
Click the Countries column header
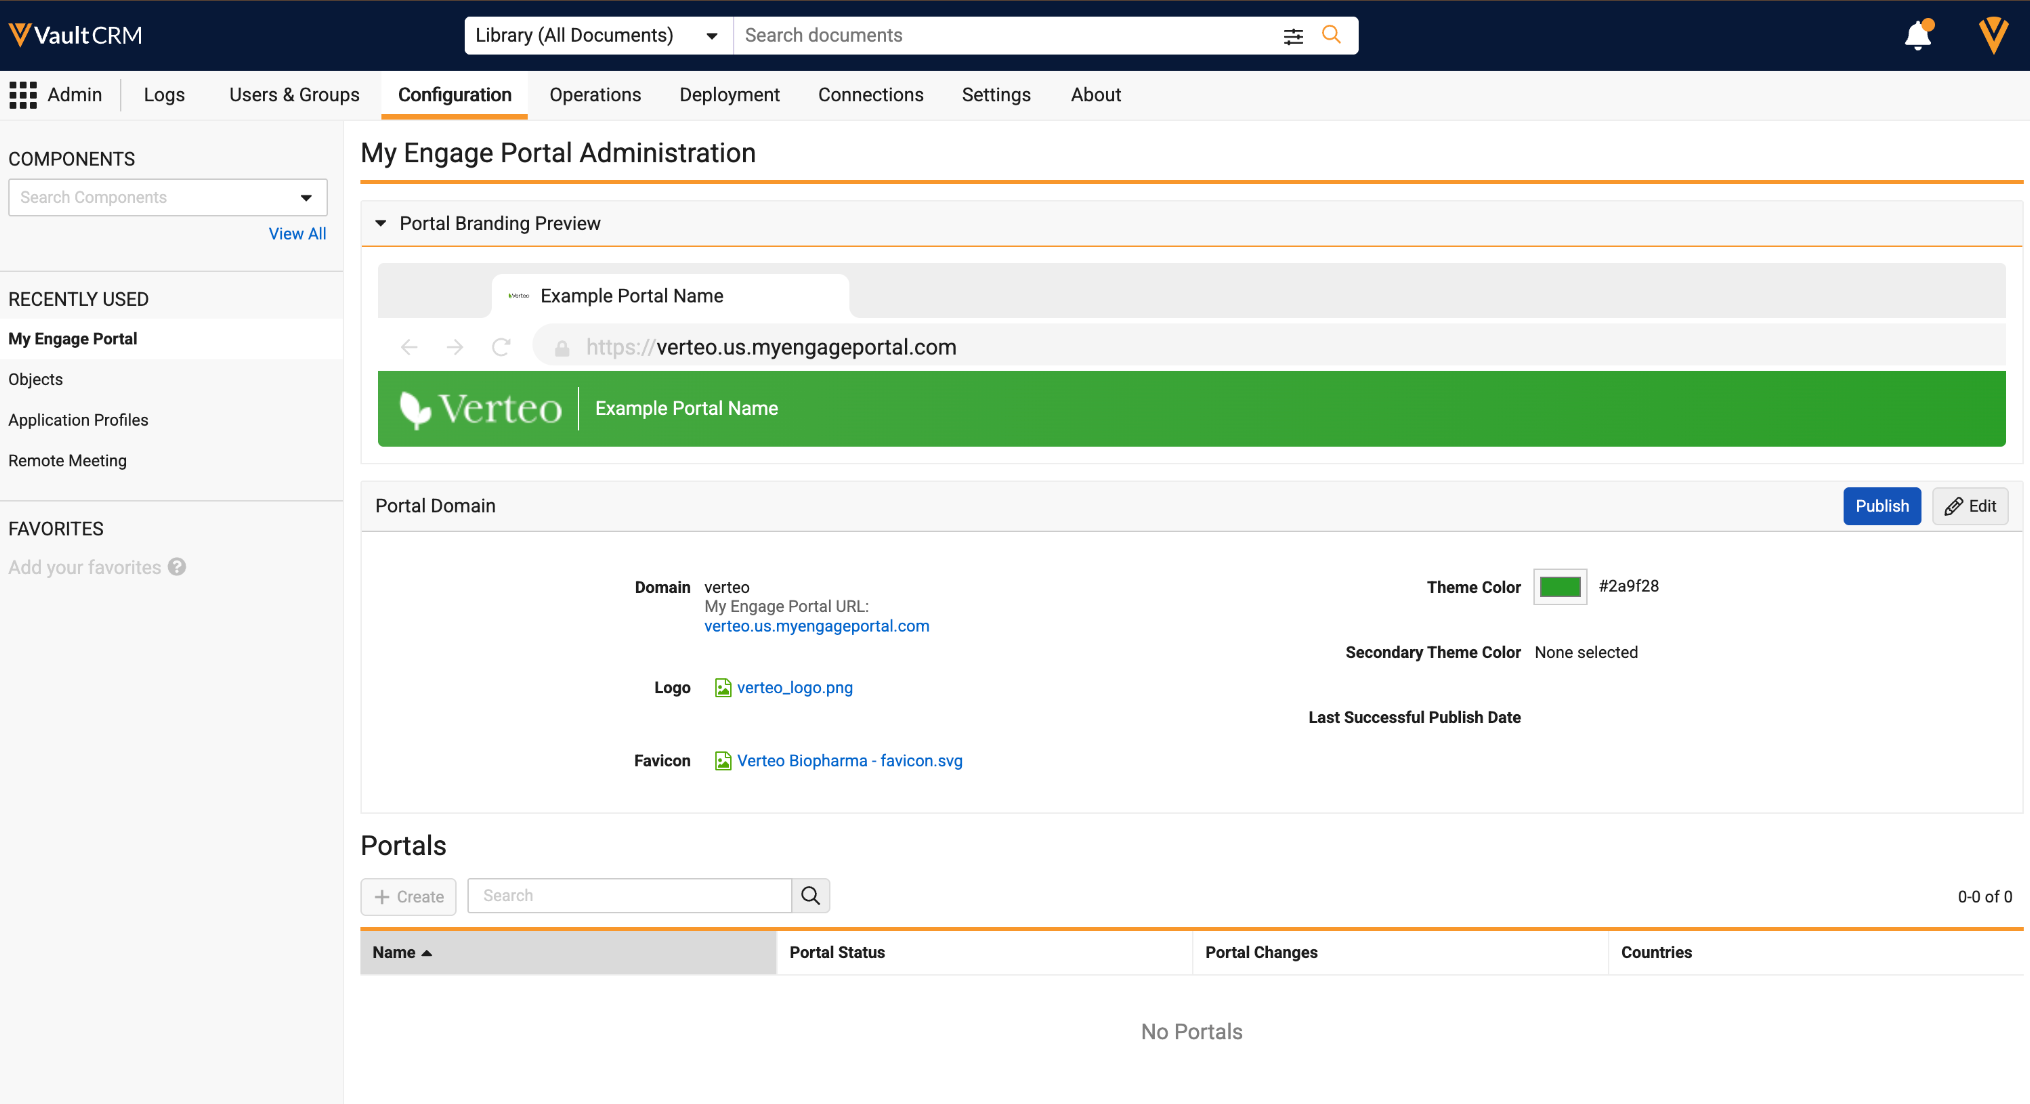click(x=1816, y=953)
